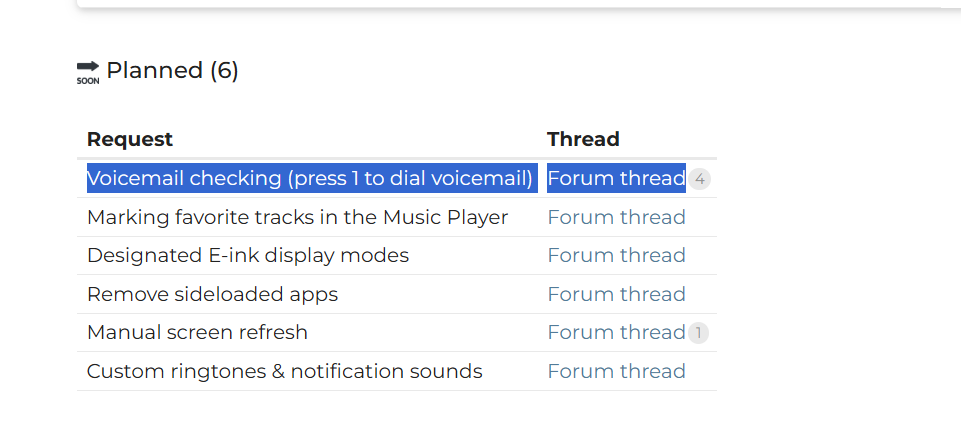The image size is (961, 426).
Task: Click the Marking favorite tracks in the Music Player text
Action: click(297, 218)
